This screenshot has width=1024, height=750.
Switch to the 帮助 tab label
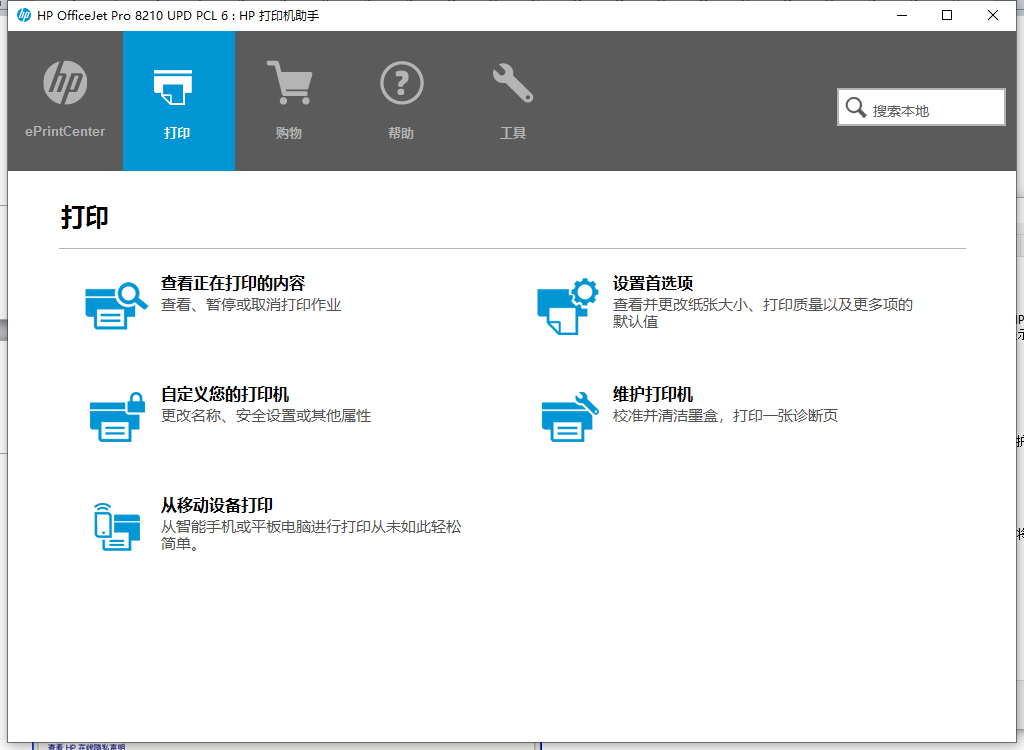click(401, 133)
